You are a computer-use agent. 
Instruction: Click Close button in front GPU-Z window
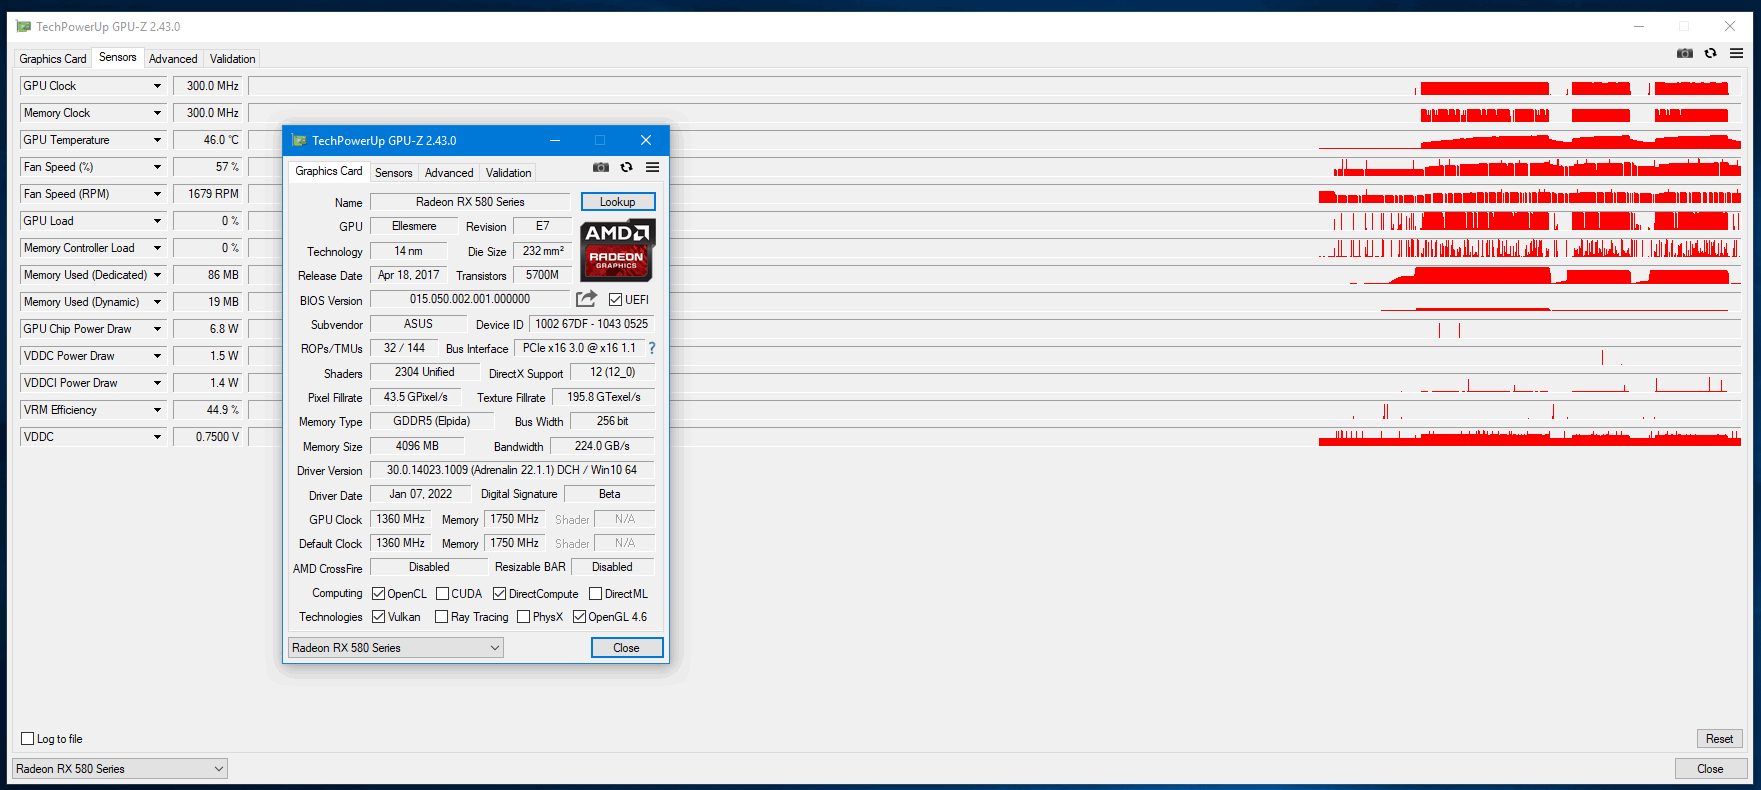pyautogui.click(x=627, y=647)
